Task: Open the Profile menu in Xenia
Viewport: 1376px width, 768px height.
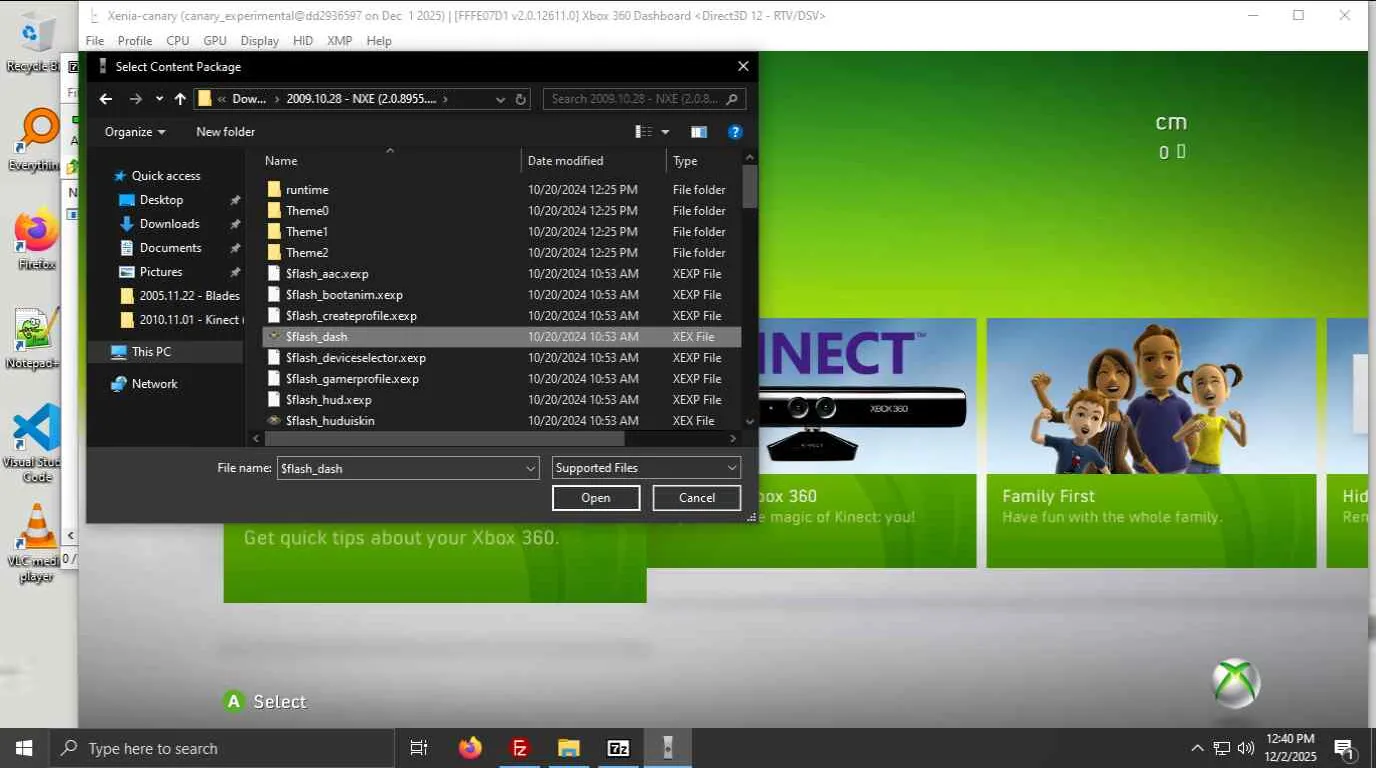Action: pyautogui.click(x=135, y=41)
